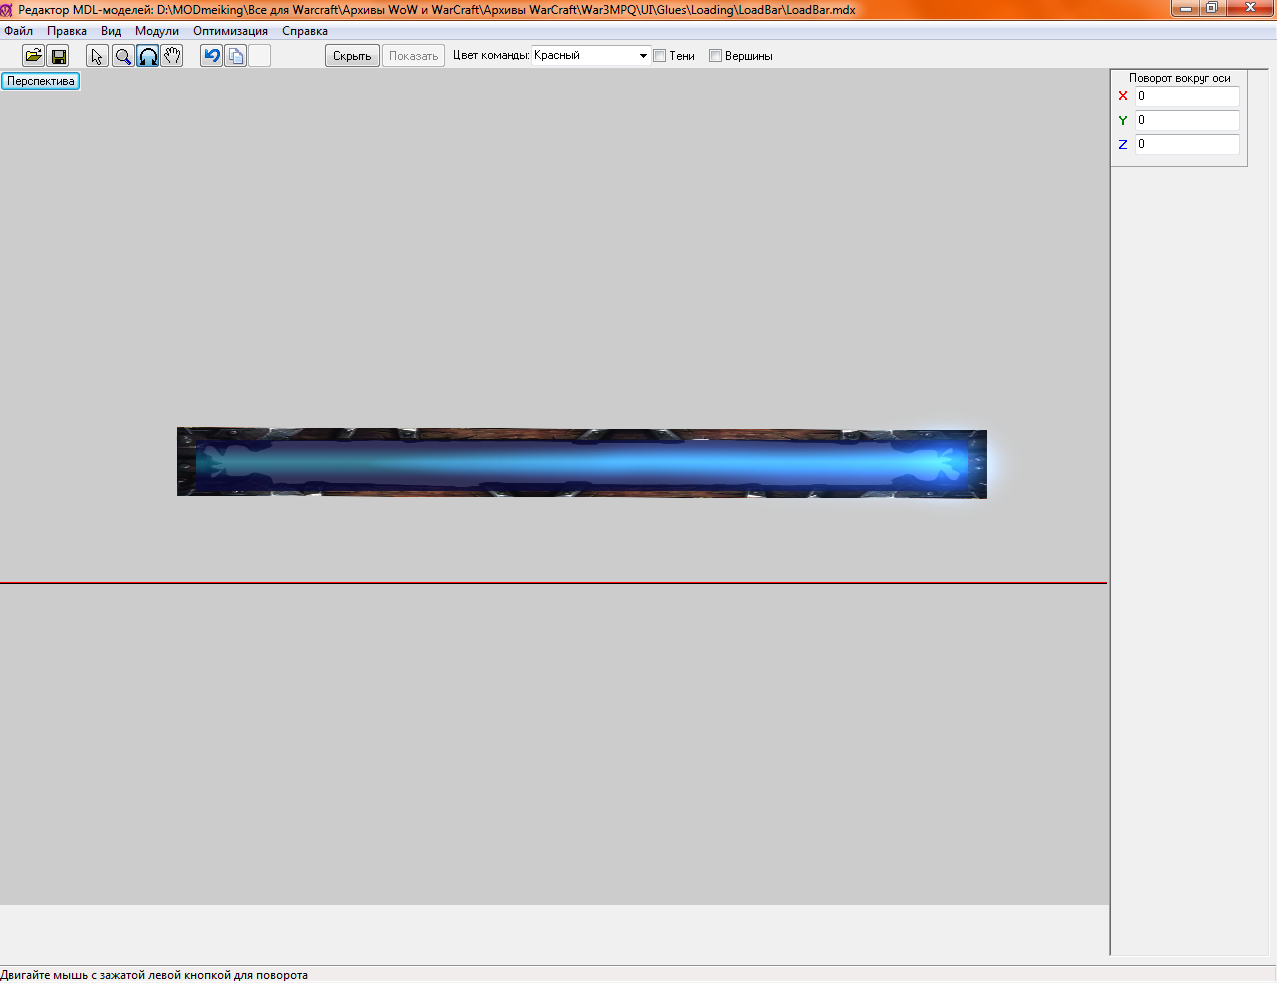This screenshot has height=983, width=1277.
Task: Click the app icon in title bar
Action: pyautogui.click(x=8, y=9)
